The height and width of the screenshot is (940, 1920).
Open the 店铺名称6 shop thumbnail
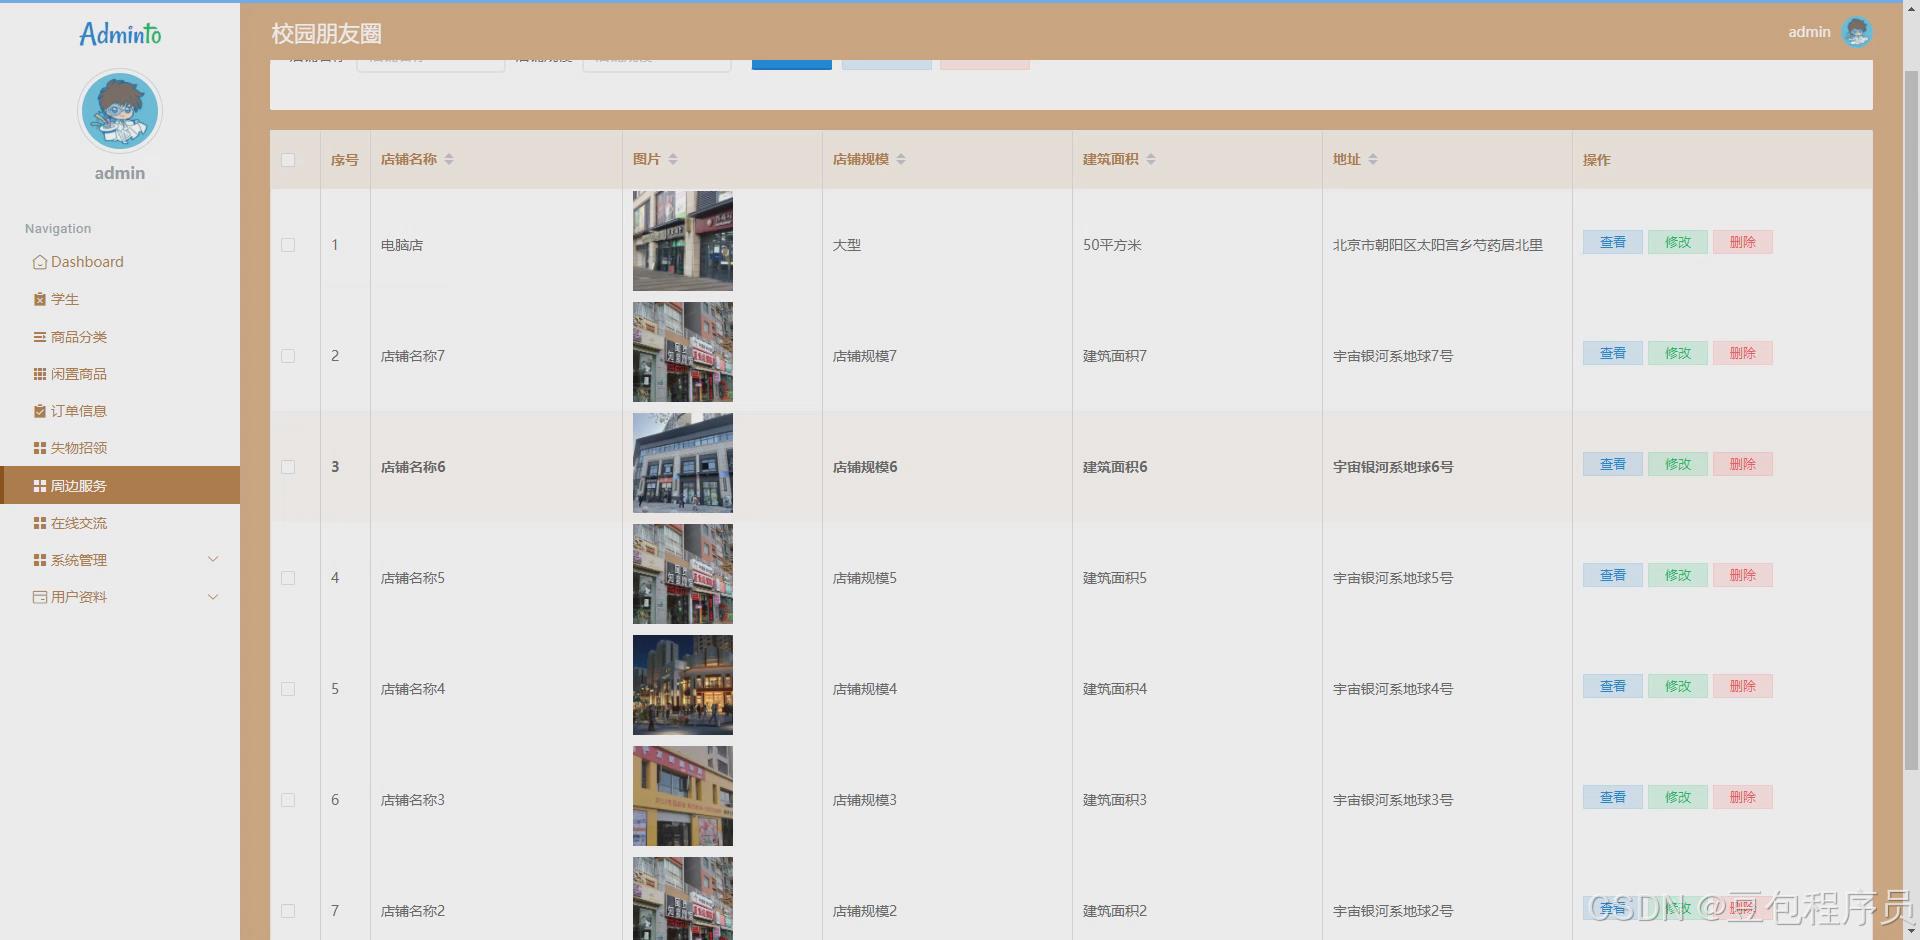coord(683,463)
